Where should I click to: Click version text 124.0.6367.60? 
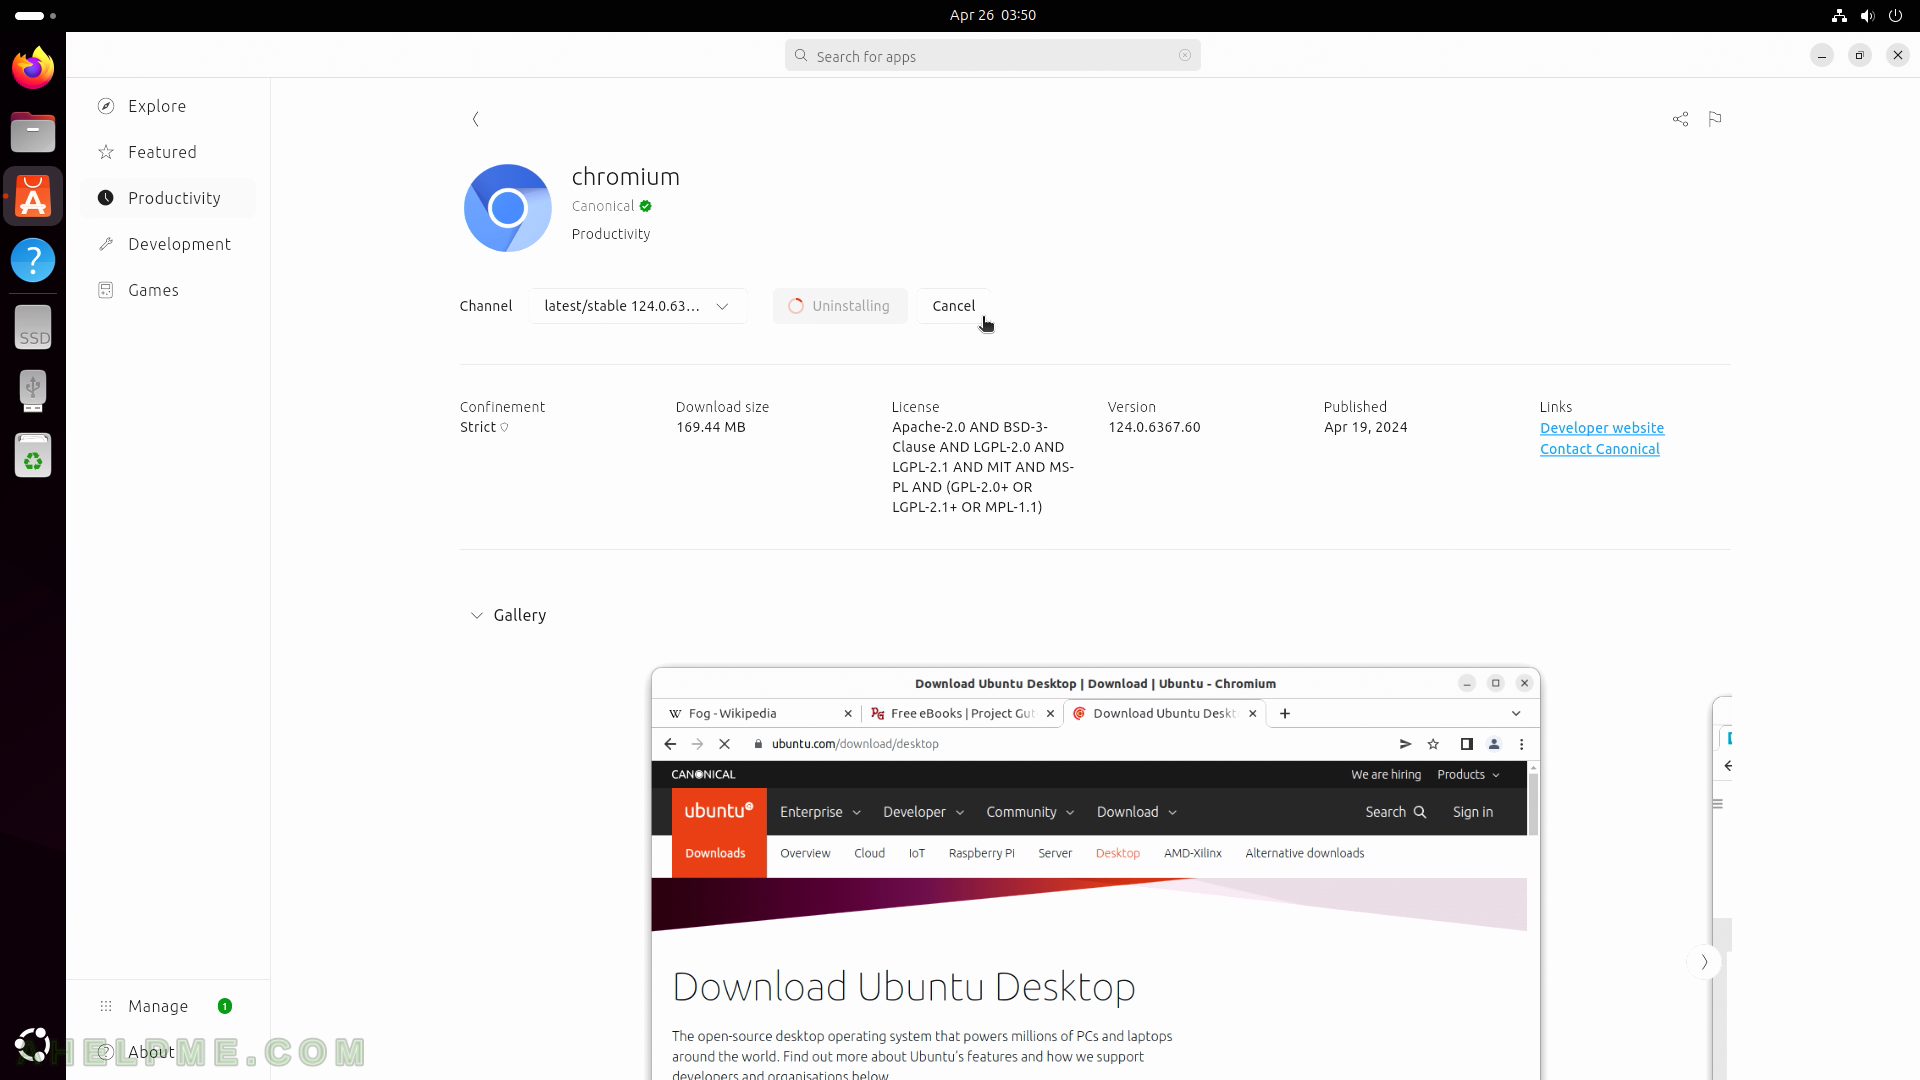1154,427
